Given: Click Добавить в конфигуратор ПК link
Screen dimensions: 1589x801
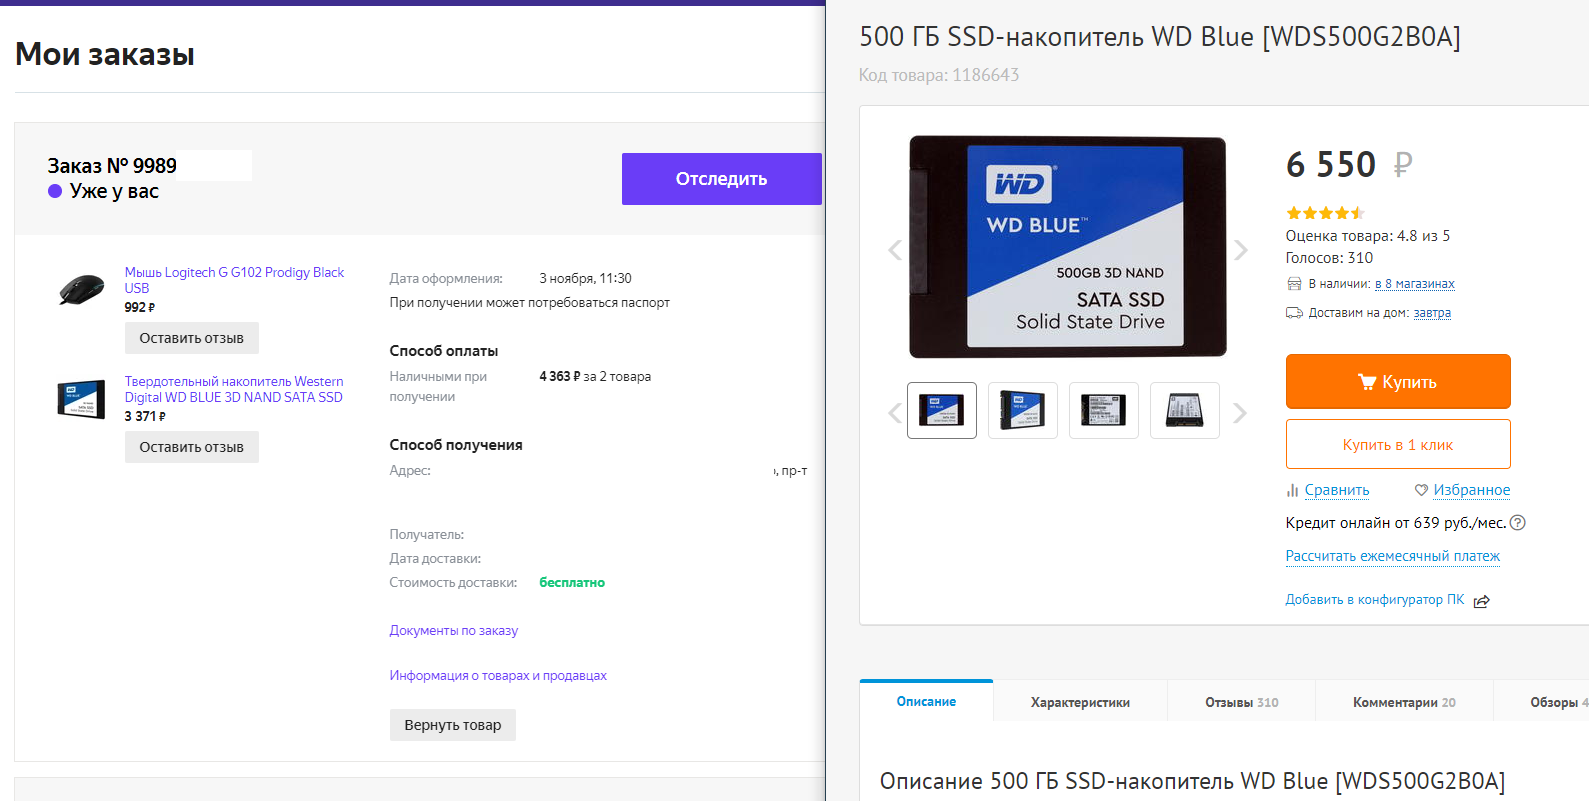Looking at the screenshot, I should point(1375,600).
